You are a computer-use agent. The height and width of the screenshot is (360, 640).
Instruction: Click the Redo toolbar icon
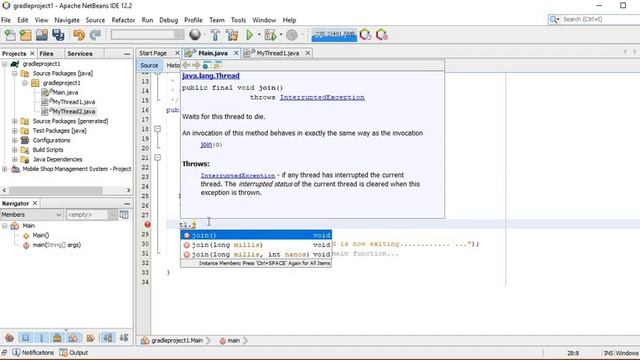point(95,35)
